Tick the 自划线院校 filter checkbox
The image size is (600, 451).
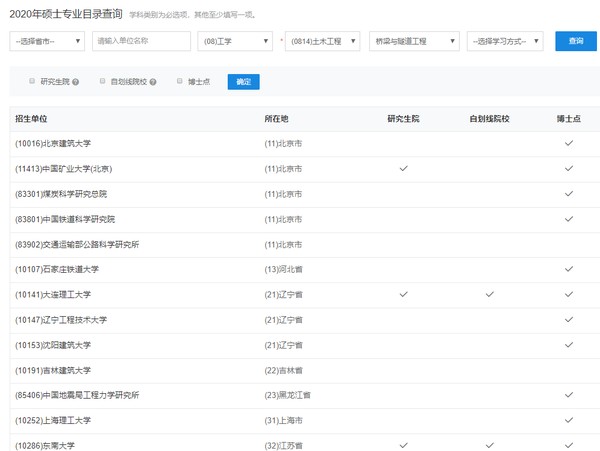[102, 81]
